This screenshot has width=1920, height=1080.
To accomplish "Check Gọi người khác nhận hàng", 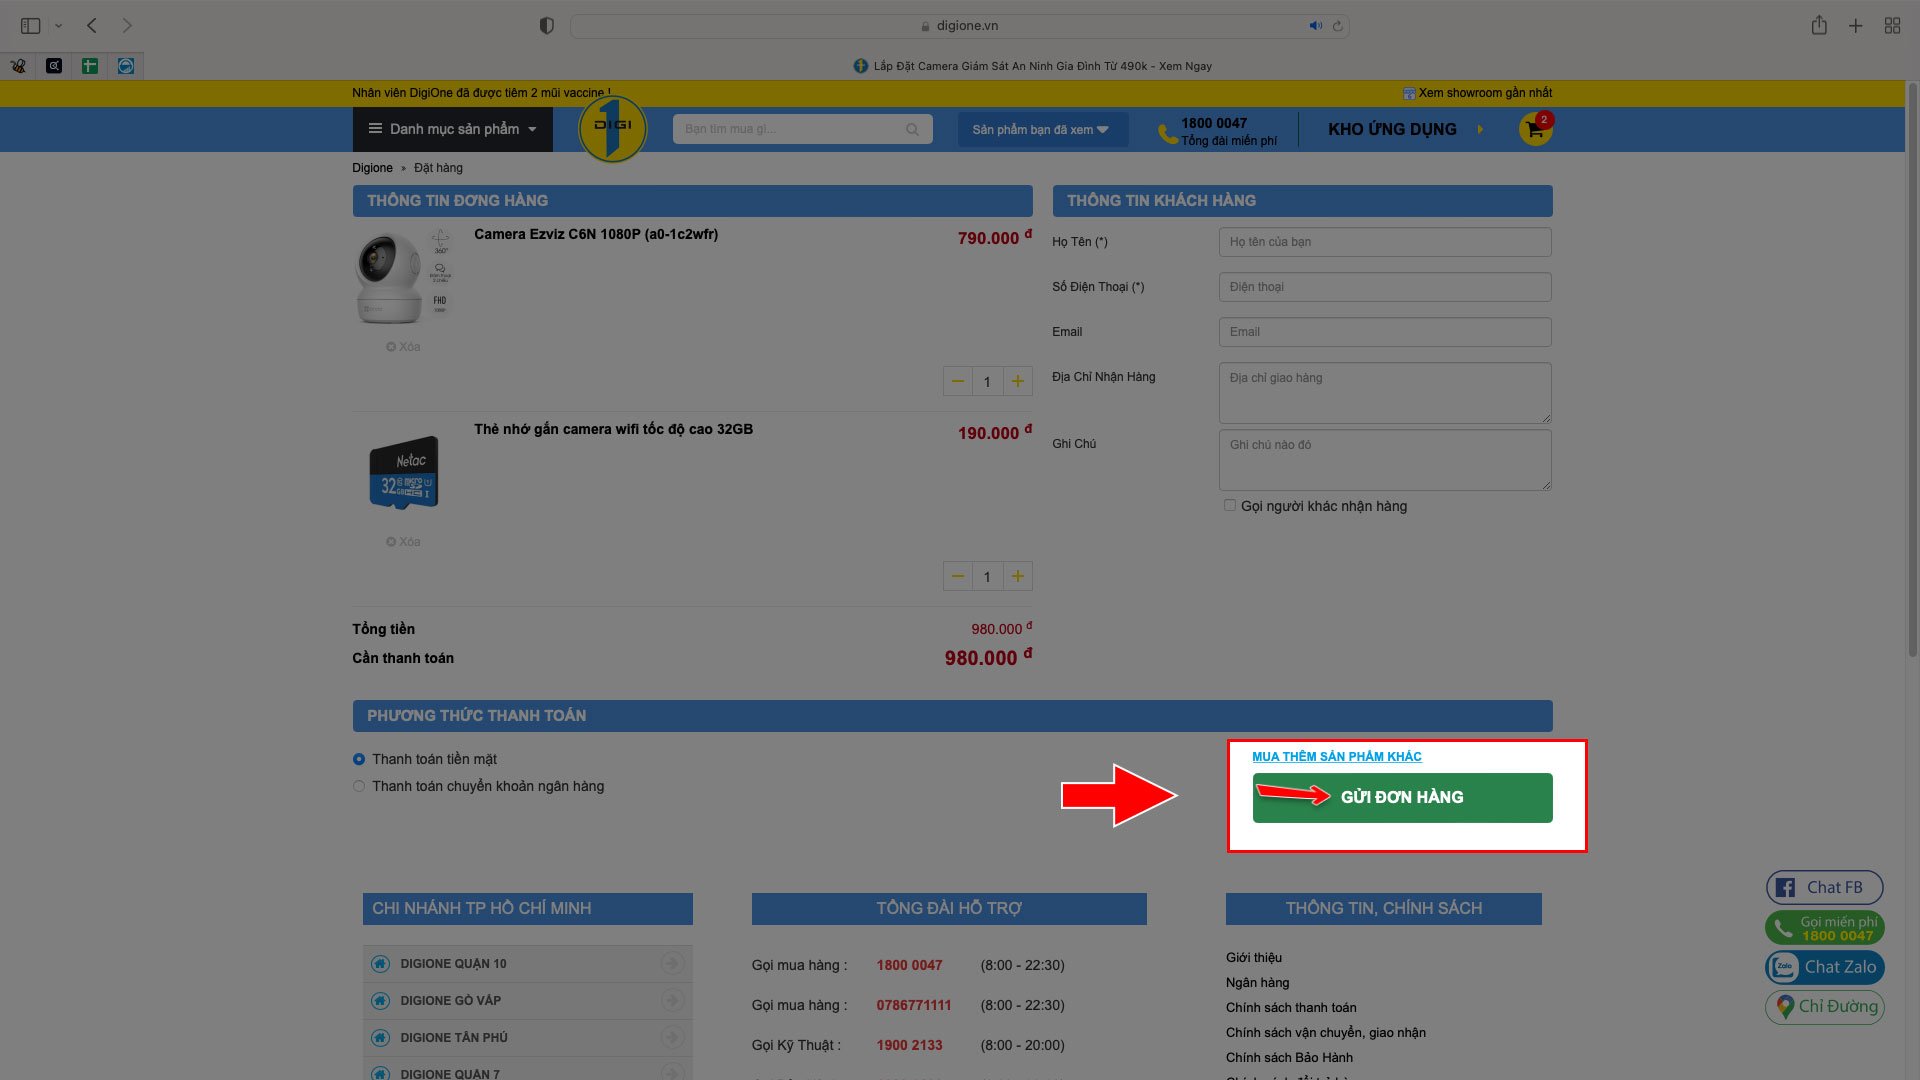I will [1230, 506].
